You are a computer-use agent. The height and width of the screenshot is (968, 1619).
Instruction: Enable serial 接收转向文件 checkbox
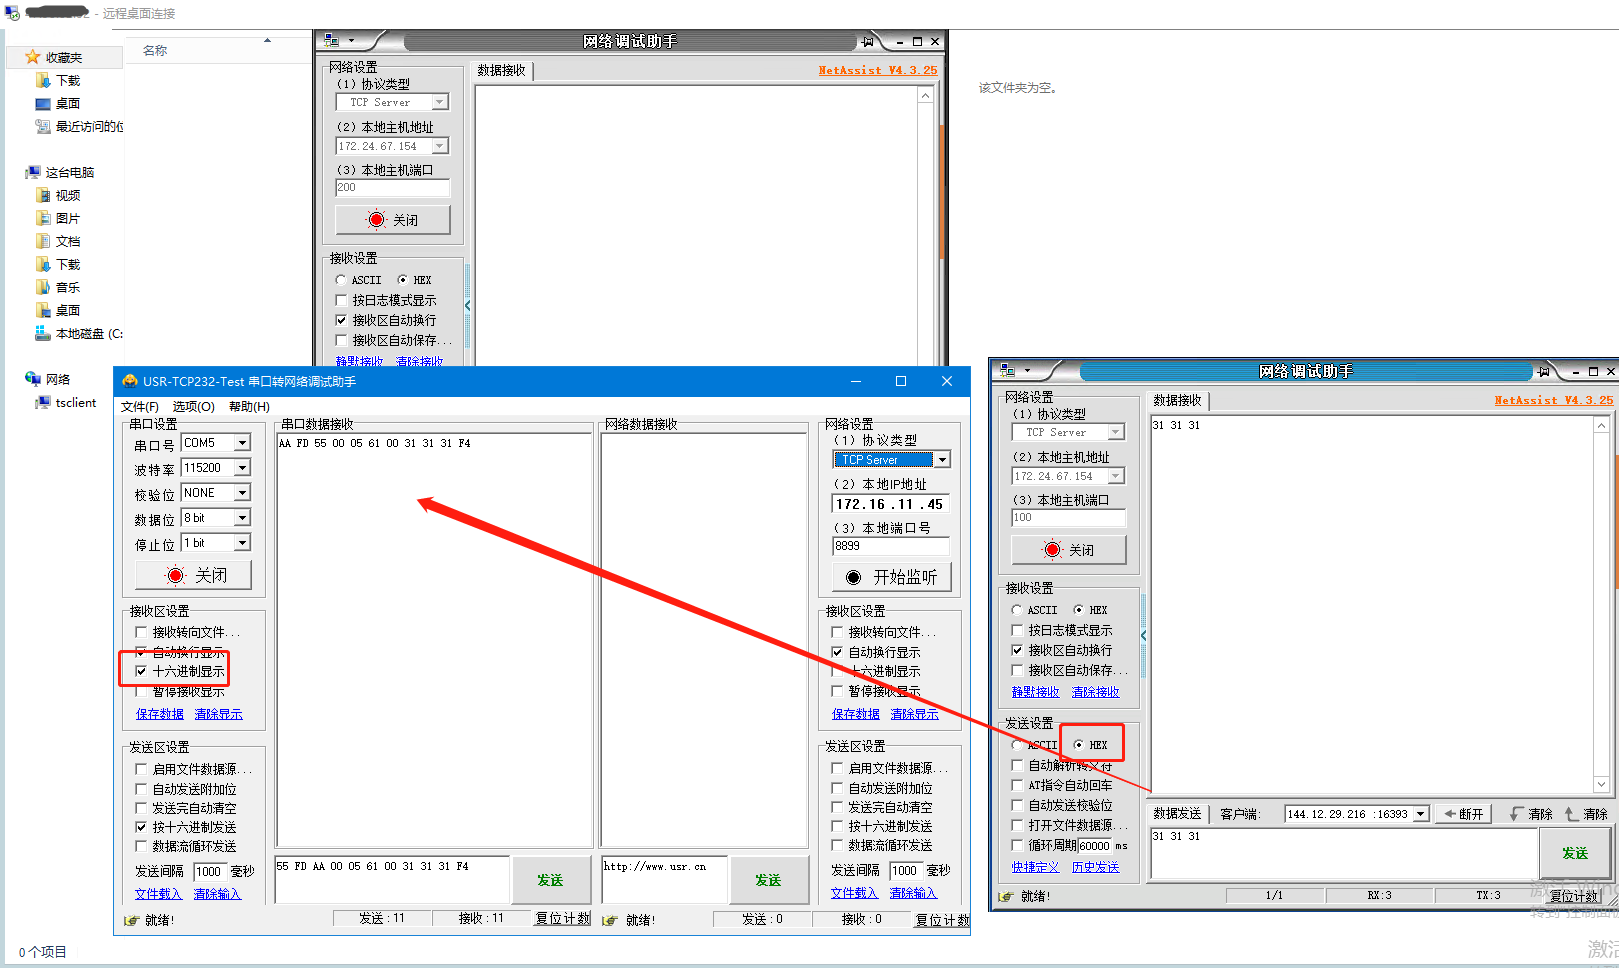[141, 632]
